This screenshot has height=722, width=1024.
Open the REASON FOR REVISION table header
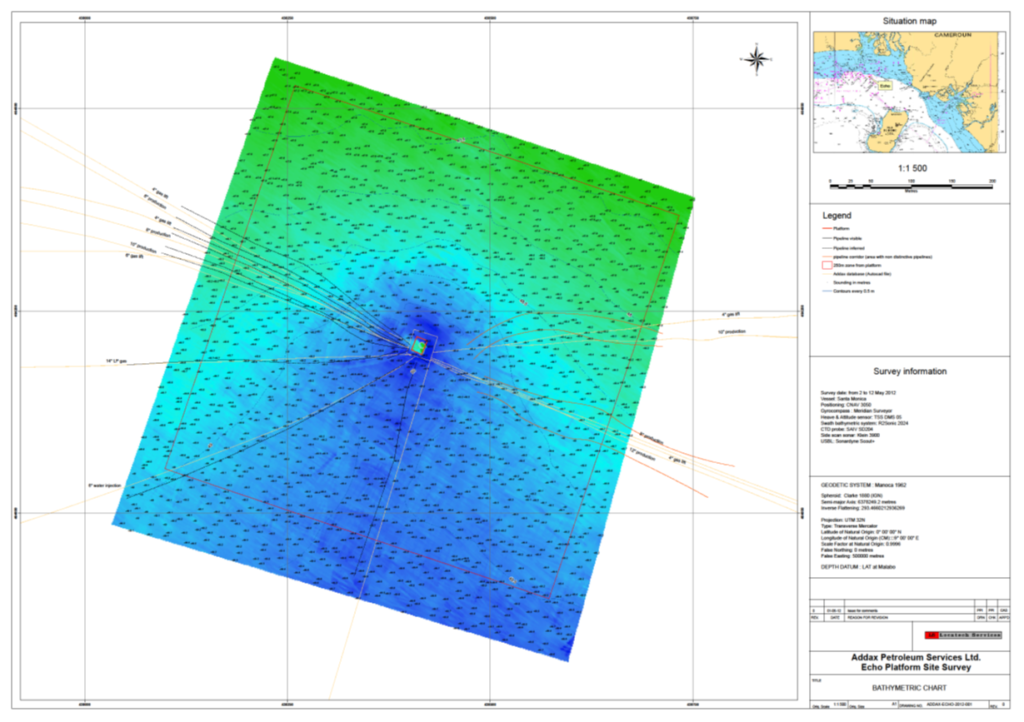pos(867,617)
